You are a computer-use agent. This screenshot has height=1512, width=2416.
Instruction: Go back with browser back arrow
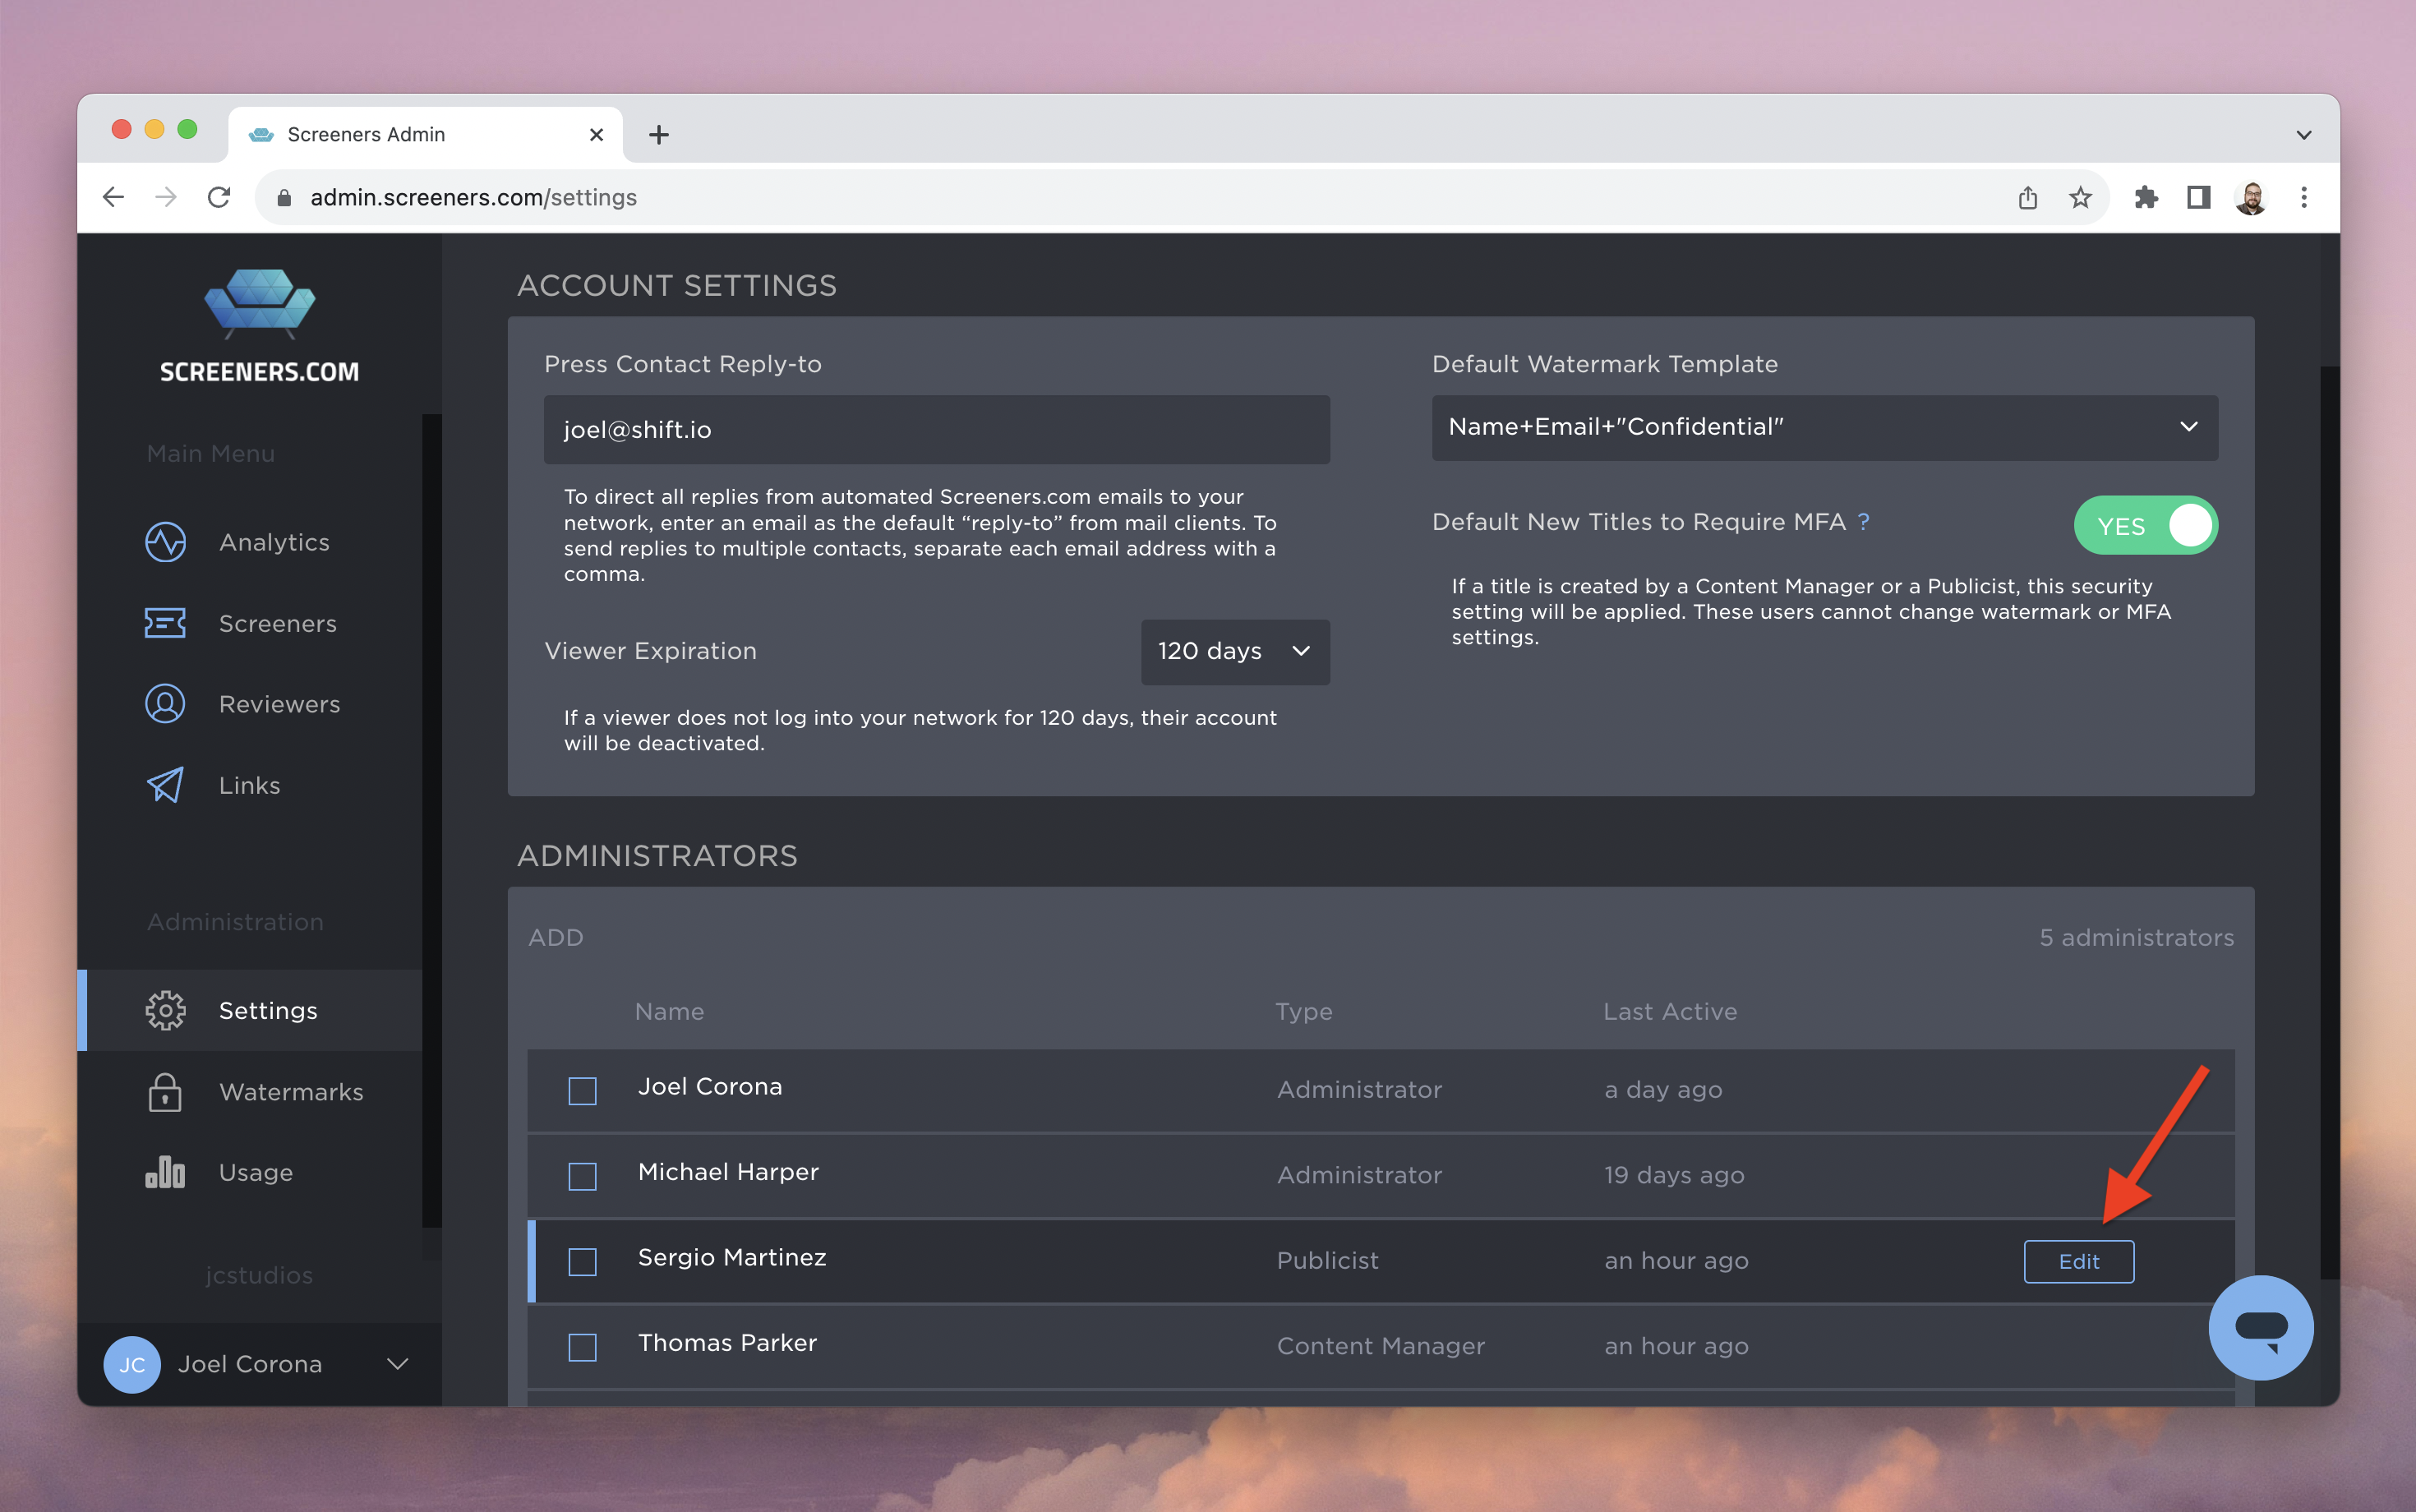tap(114, 197)
